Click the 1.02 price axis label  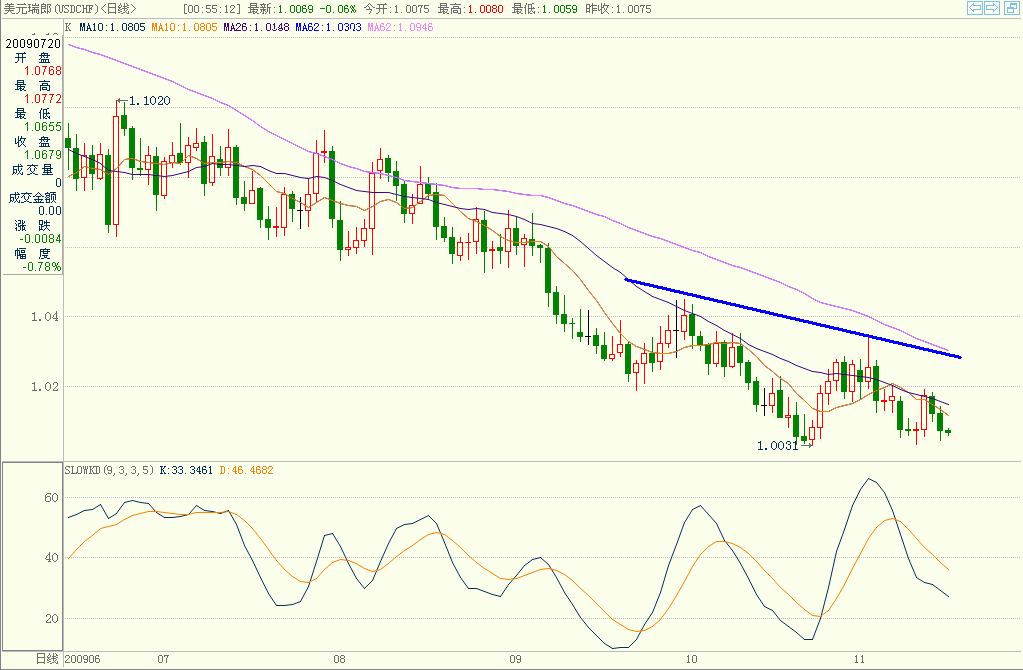(x=44, y=387)
